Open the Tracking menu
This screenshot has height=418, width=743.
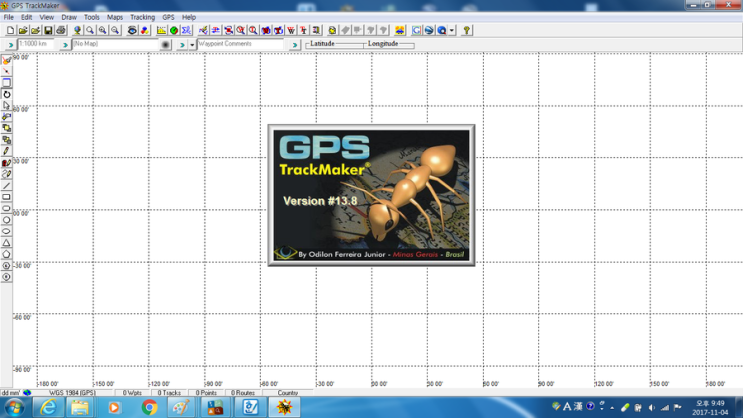click(x=143, y=17)
